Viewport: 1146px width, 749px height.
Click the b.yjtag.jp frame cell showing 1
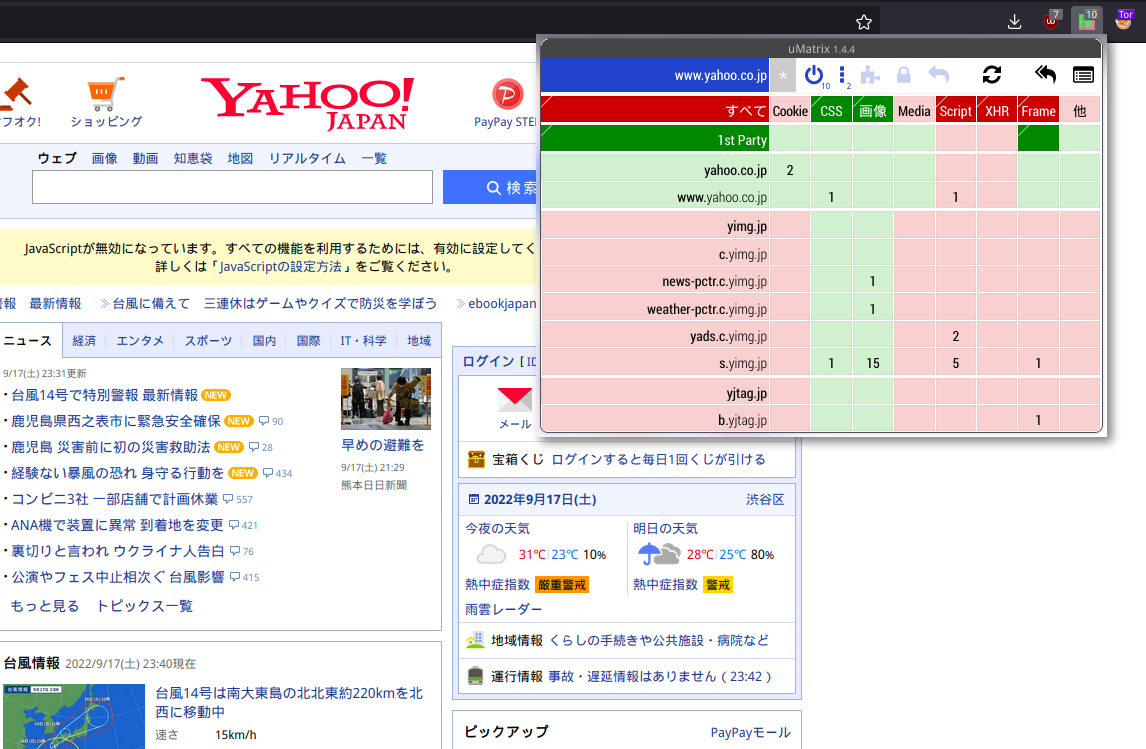point(1039,419)
